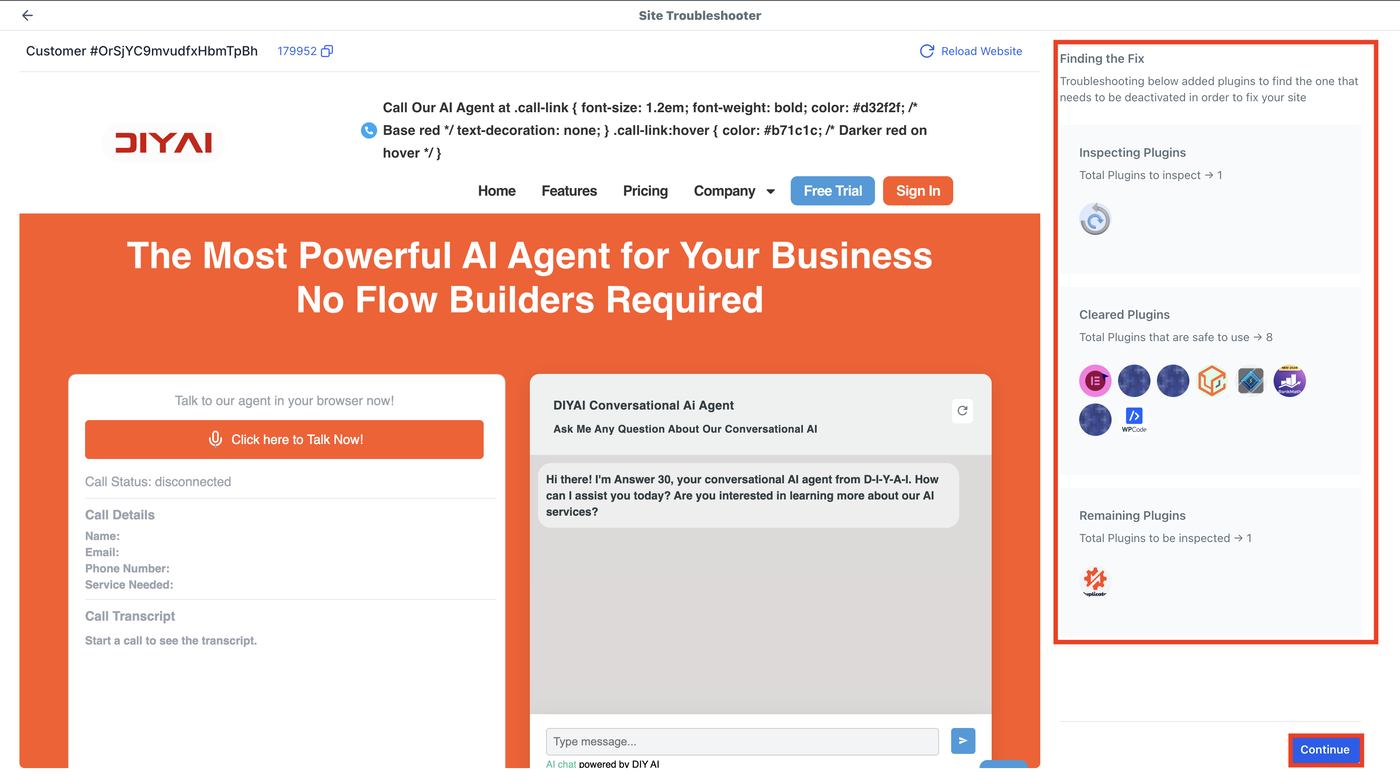Click the "Cleared Plugins" heading
This screenshot has height=777, width=1400.
[x=1124, y=315]
